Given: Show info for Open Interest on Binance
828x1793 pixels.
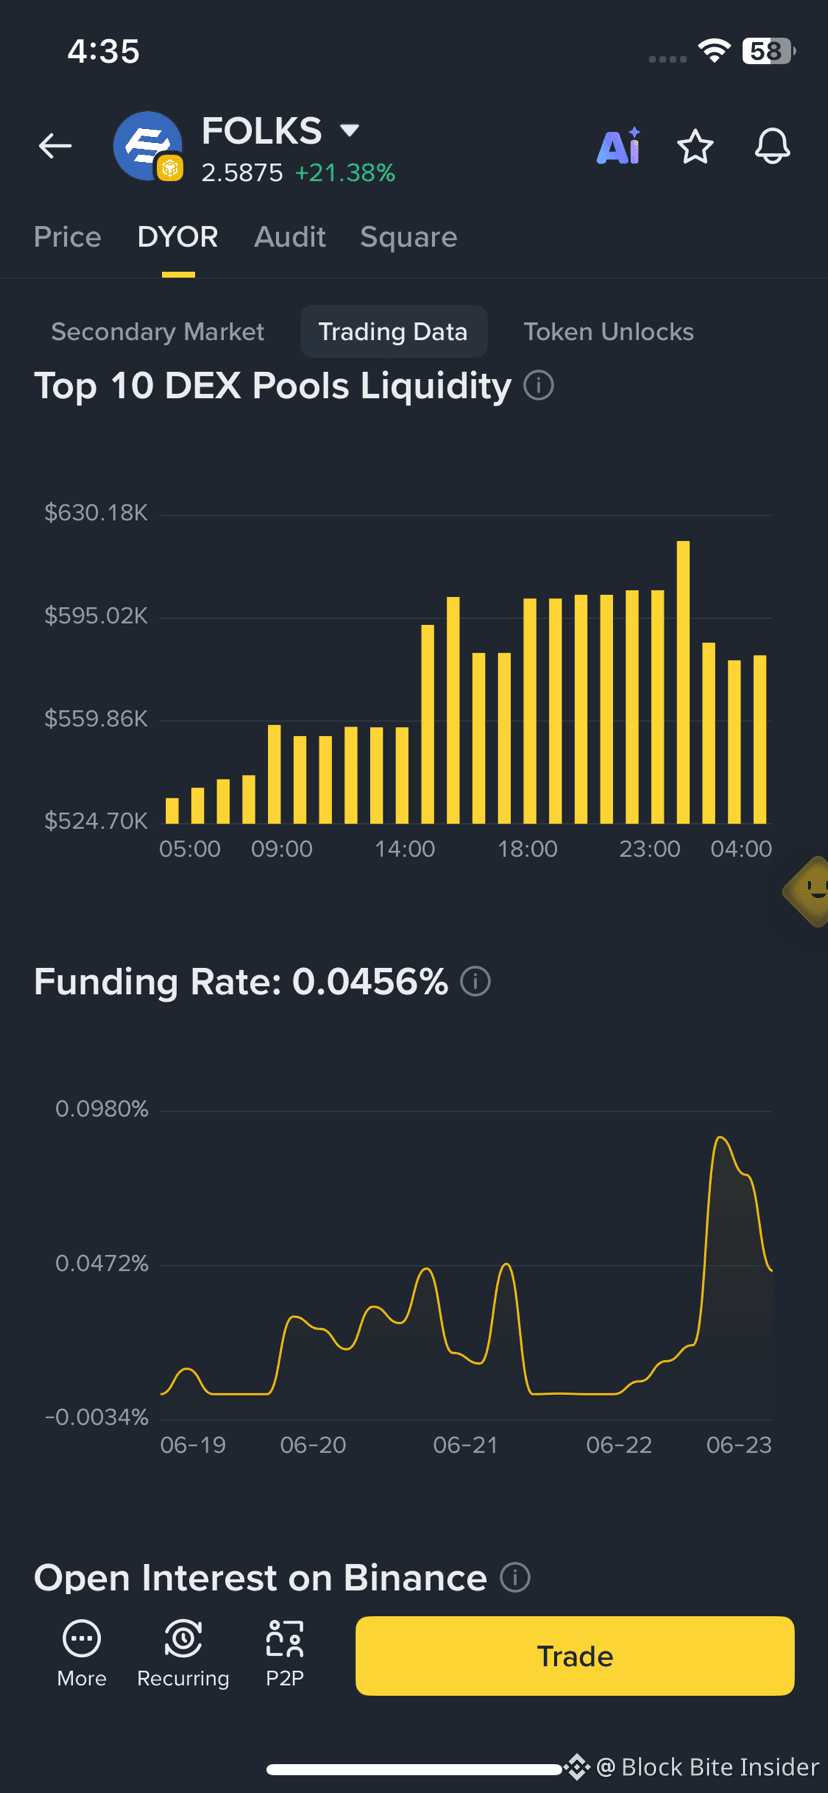Looking at the screenshot, I should (x=515, y=1577).
